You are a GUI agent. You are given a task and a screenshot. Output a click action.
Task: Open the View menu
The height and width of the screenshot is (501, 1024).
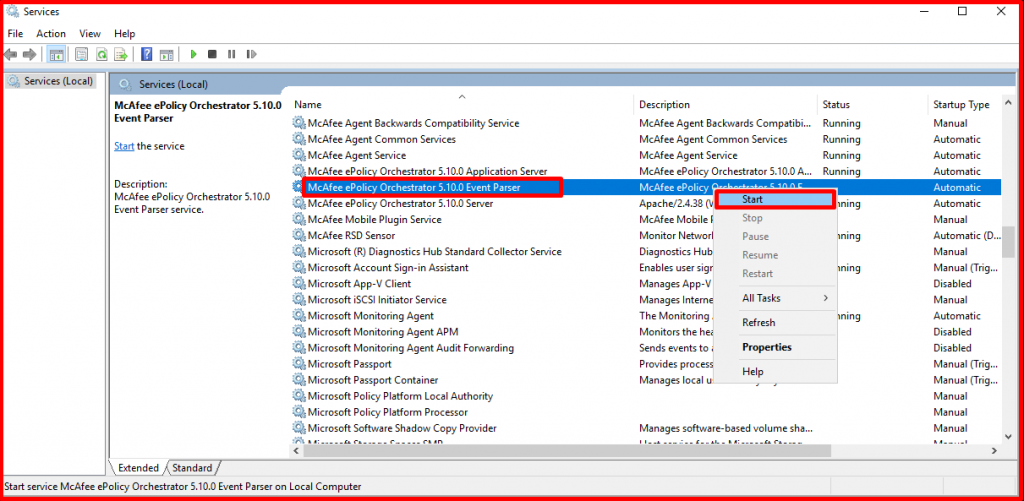click(x=90, y=33)
